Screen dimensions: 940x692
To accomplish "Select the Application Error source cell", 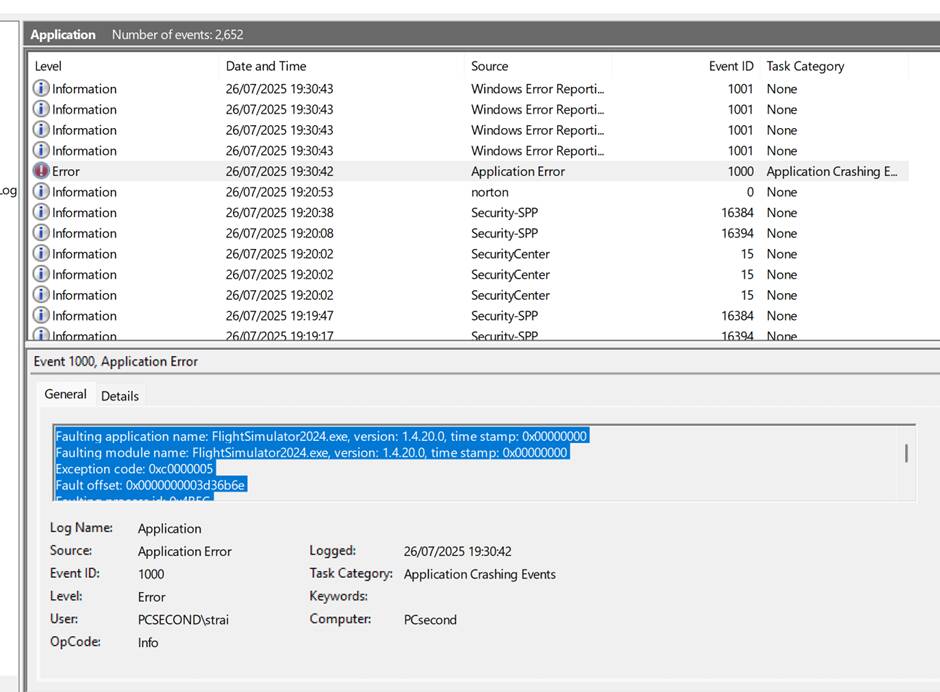I will coord(518,172).
